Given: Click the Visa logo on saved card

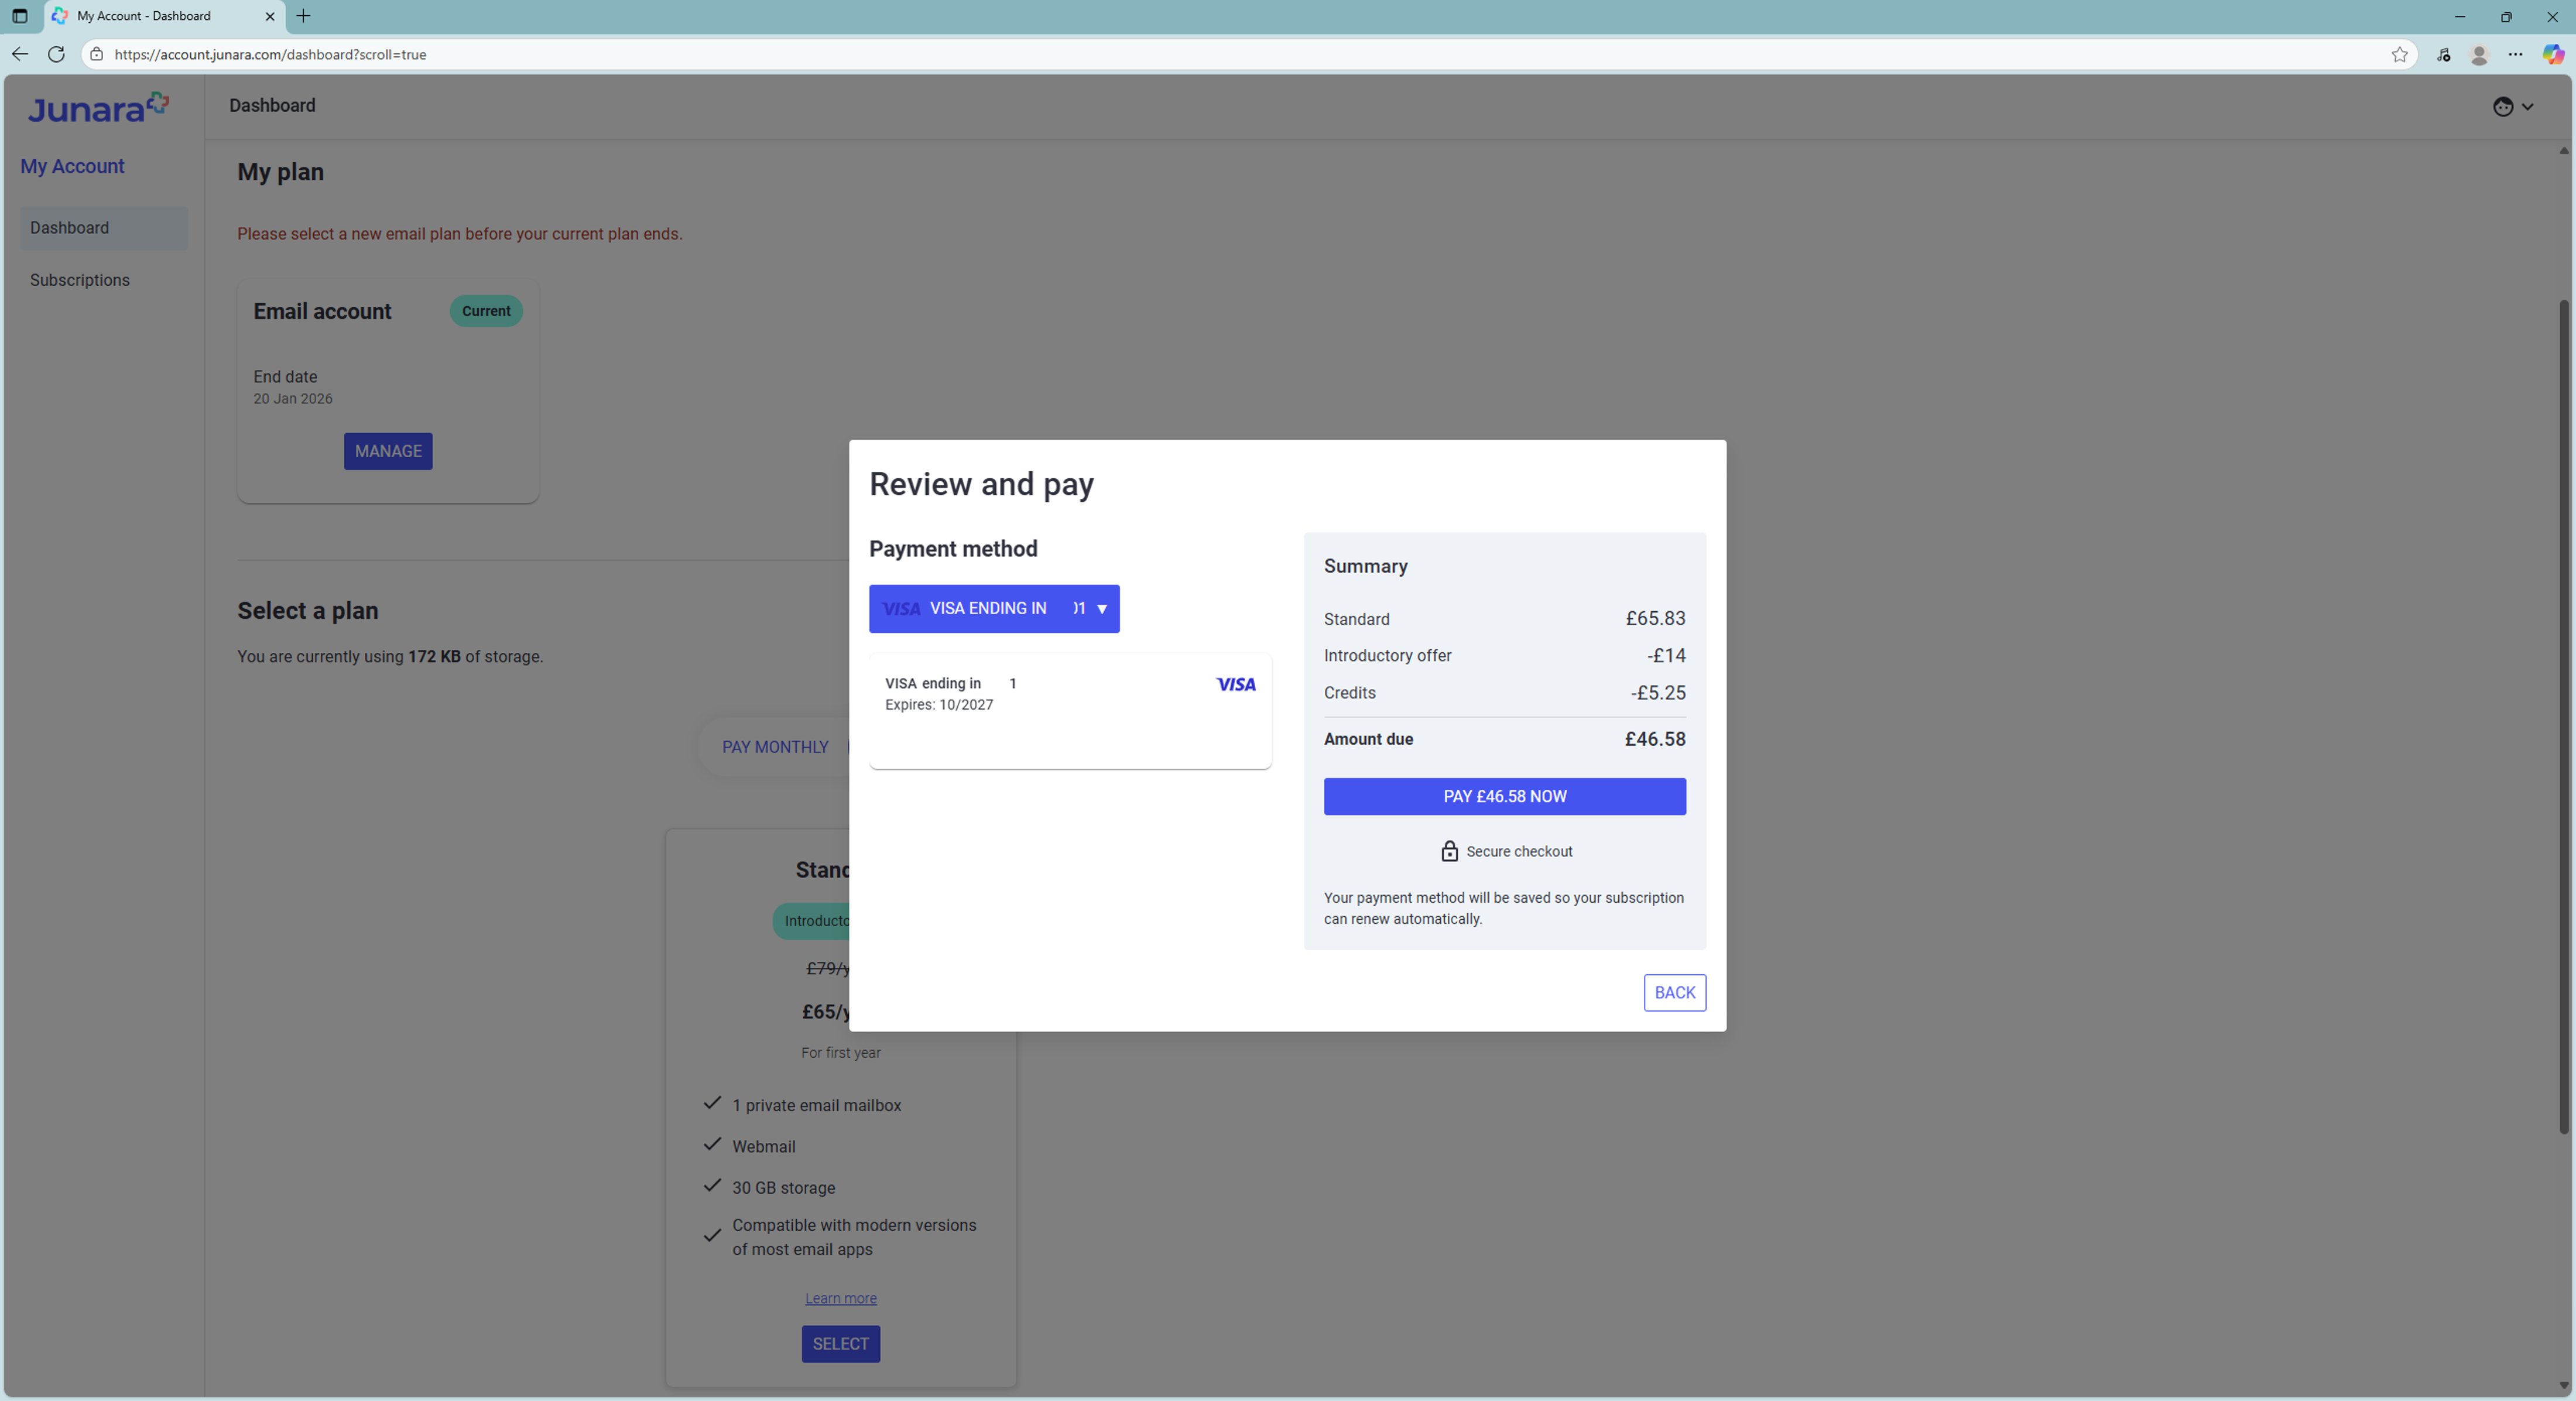Looking at the screenshot, I should click(1236, 684).
